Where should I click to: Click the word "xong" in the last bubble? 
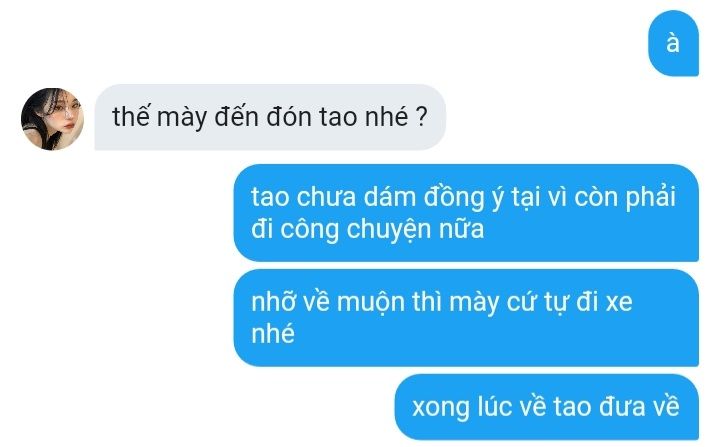click(441, 408)
